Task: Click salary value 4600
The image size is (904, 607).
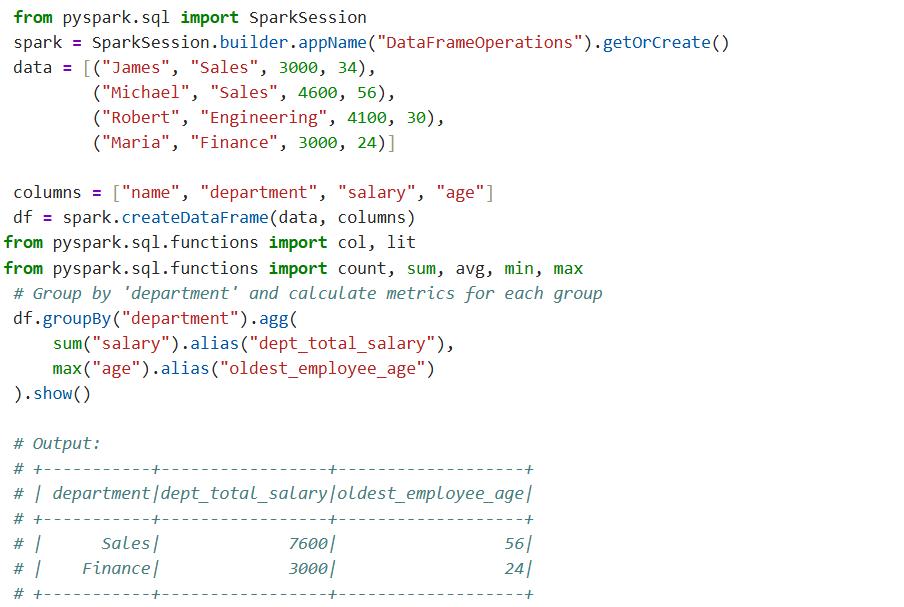Action: click(317, 93)
